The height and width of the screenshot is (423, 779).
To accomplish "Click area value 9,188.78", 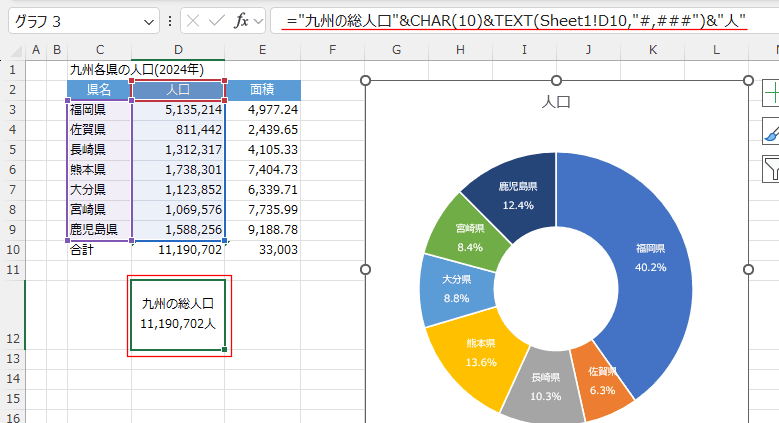I will (262, 229).
